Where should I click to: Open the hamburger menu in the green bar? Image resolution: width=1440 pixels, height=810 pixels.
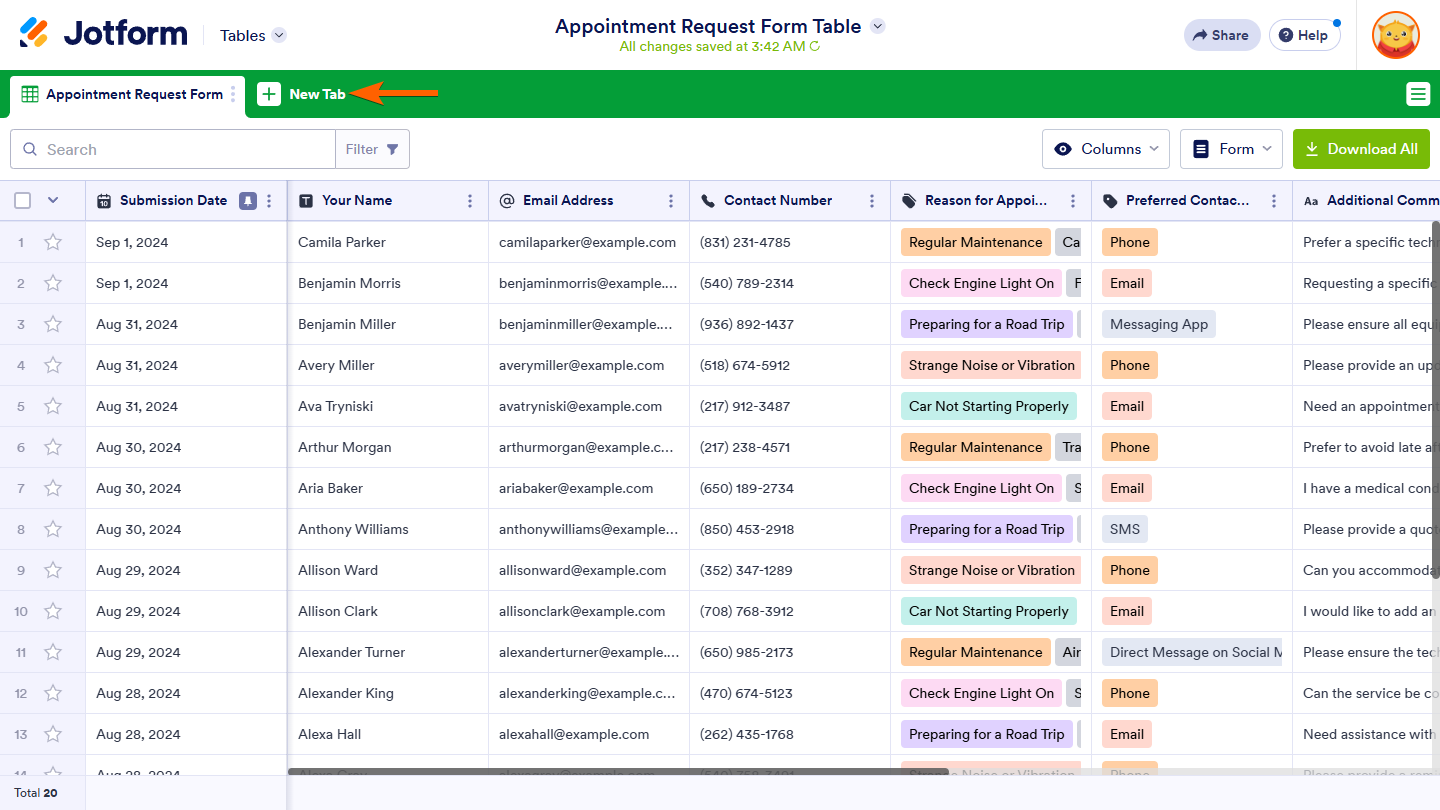1417,94
